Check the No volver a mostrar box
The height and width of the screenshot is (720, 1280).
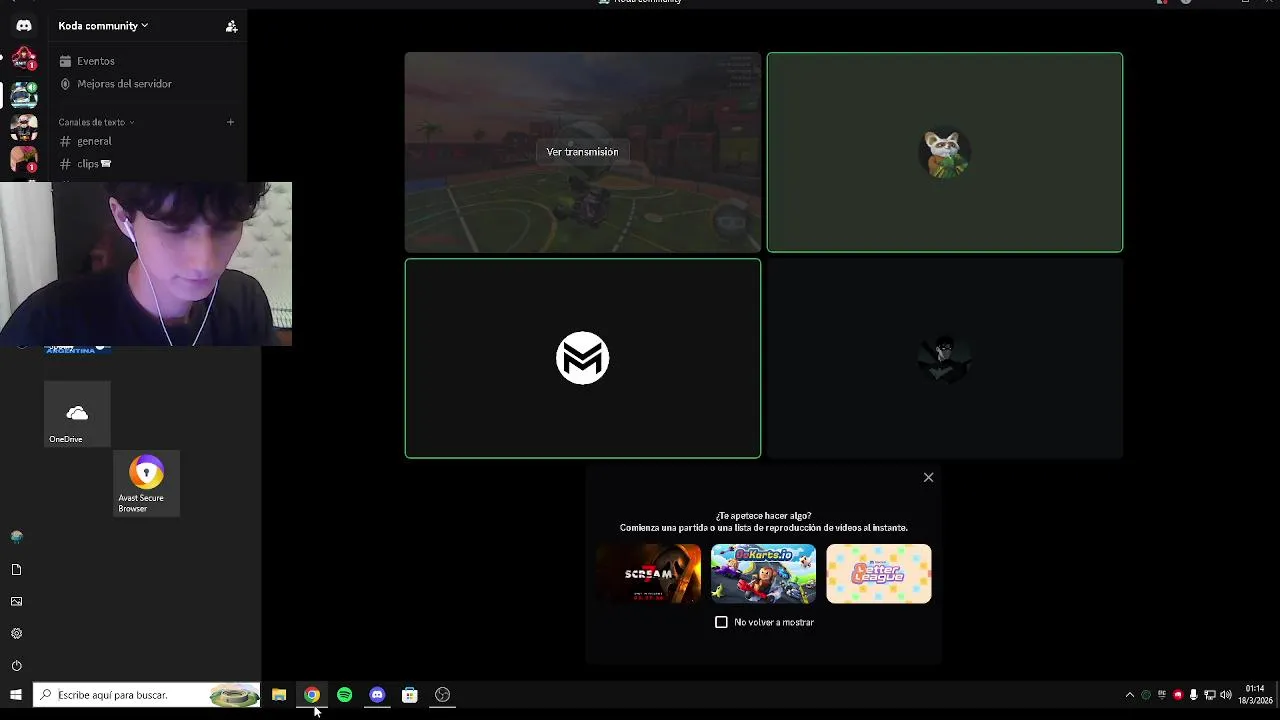721,622
